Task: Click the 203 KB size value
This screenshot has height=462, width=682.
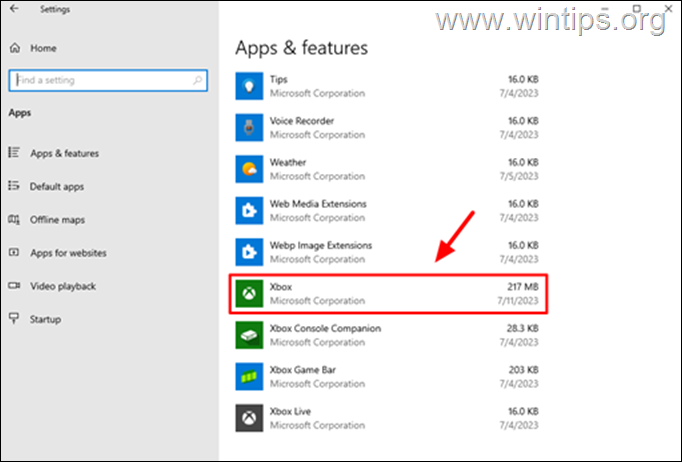Action: click(524, 370)
